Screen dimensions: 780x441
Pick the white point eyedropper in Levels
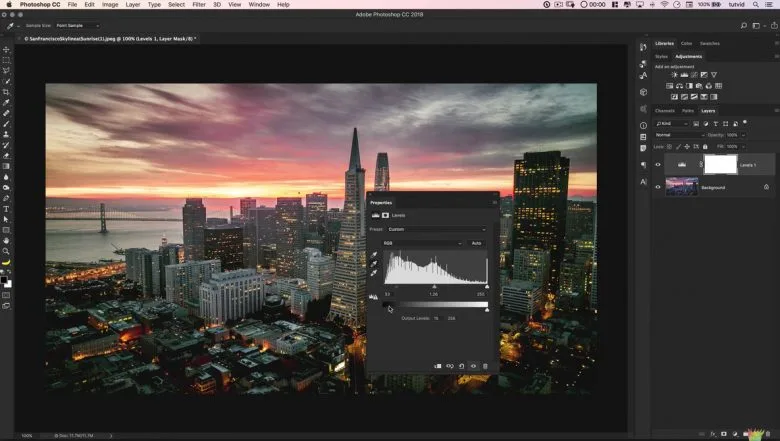point(374,273)
